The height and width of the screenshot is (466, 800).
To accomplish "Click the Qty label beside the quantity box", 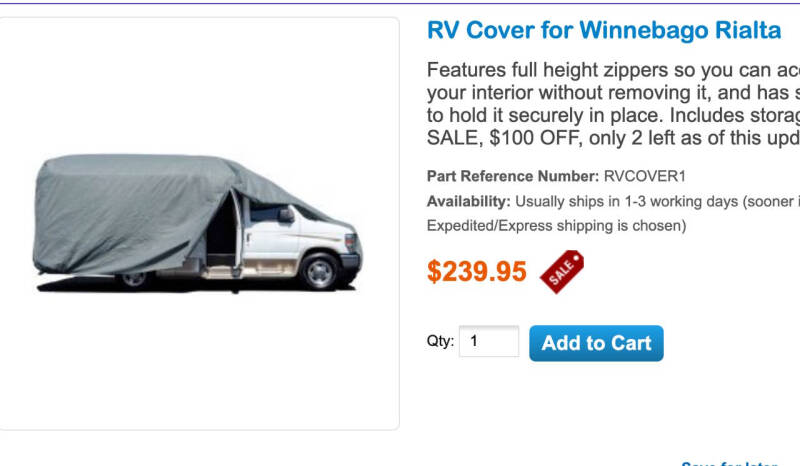I will [x=440, y=340].
